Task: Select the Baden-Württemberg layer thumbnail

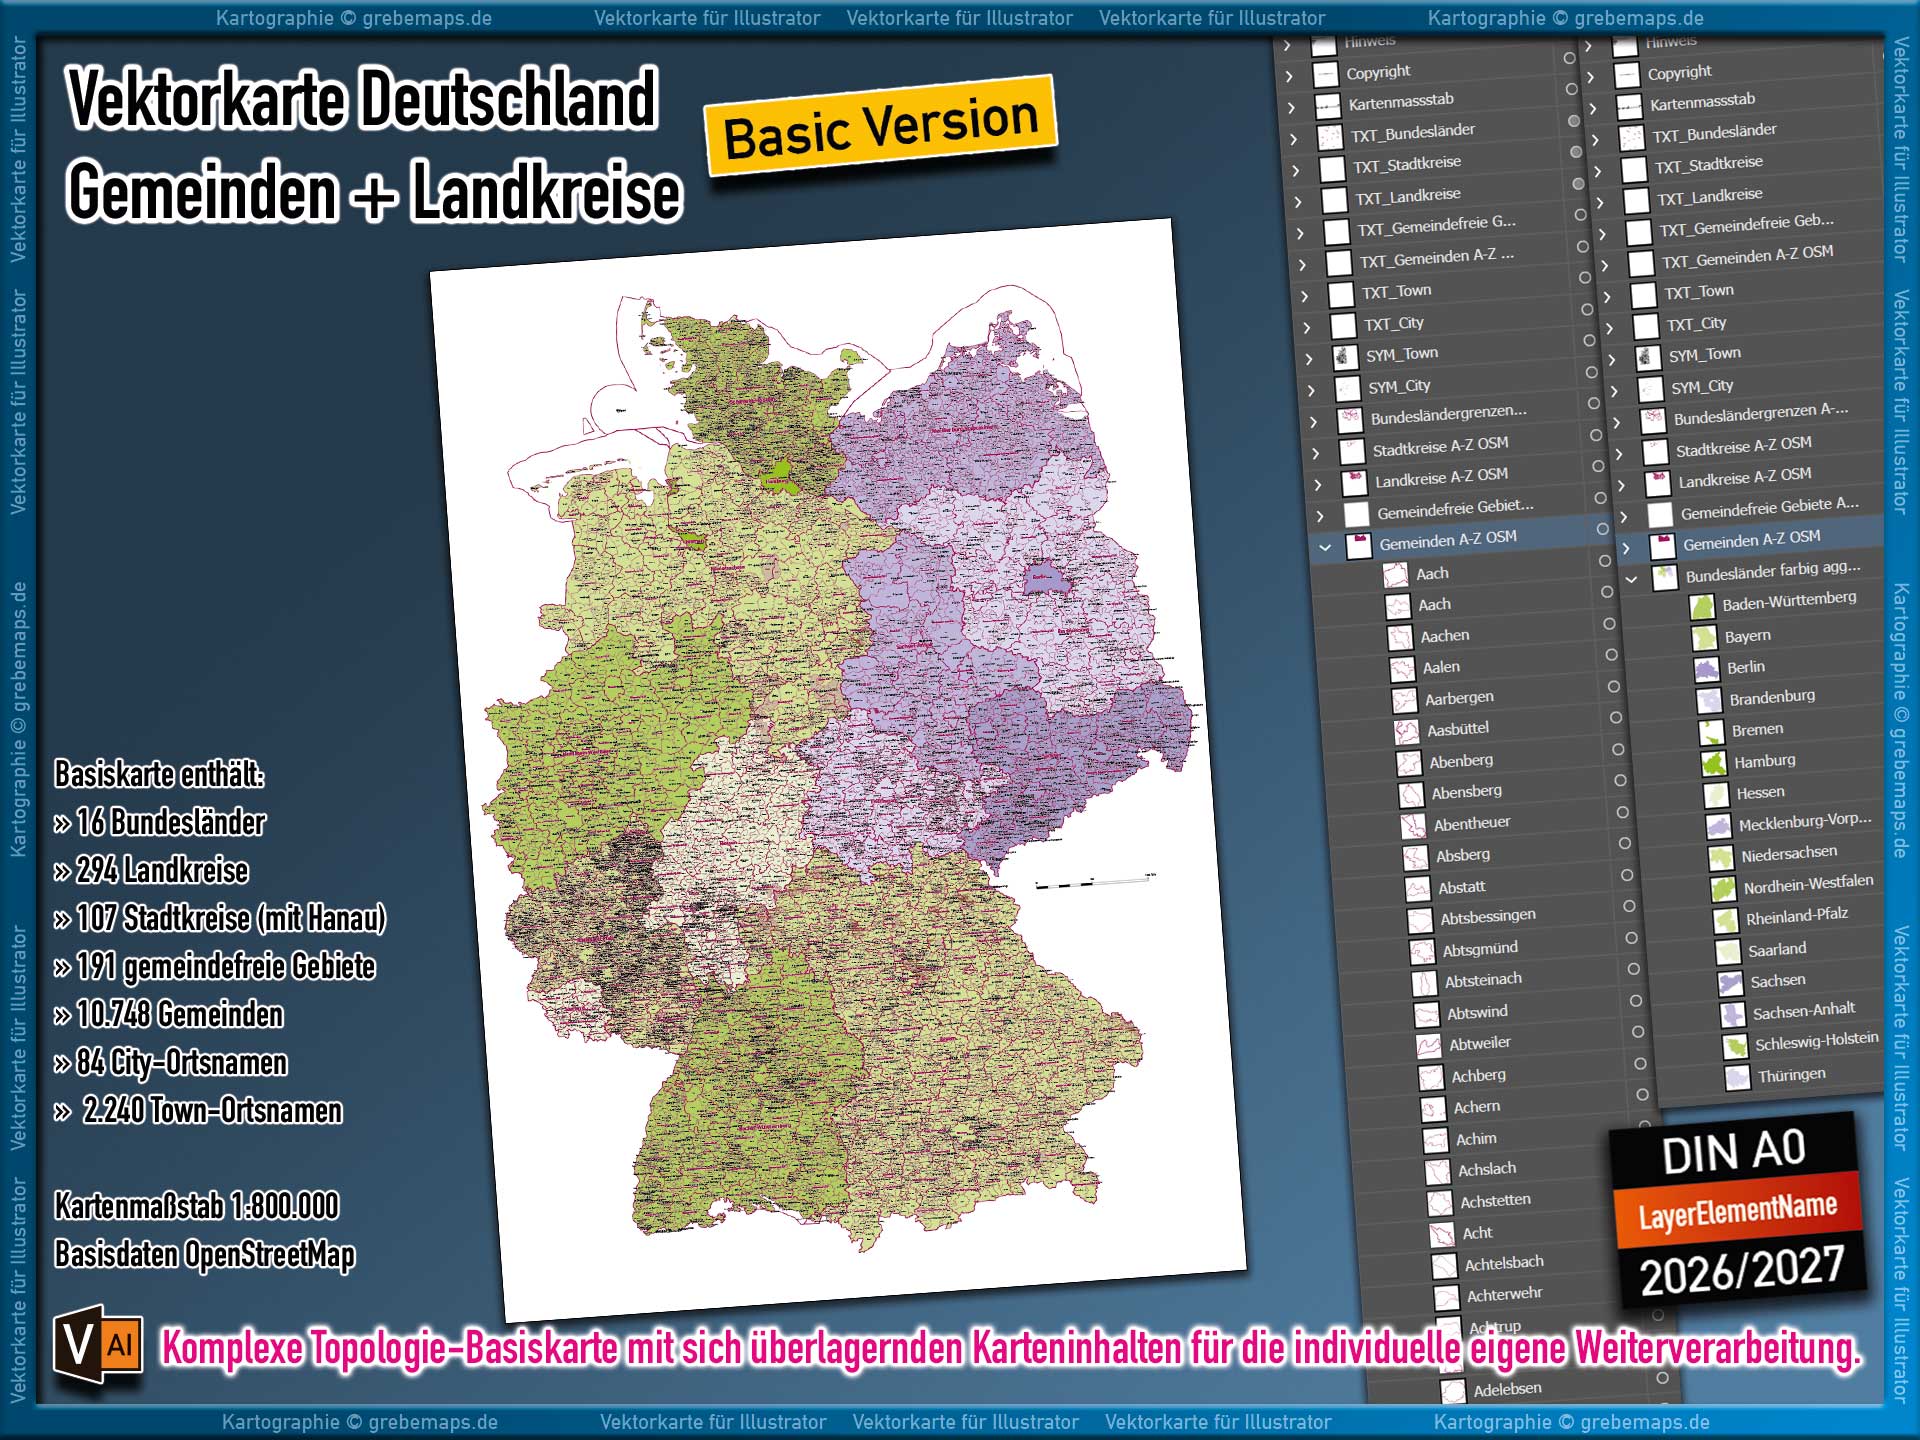Action: (1701, 607)
